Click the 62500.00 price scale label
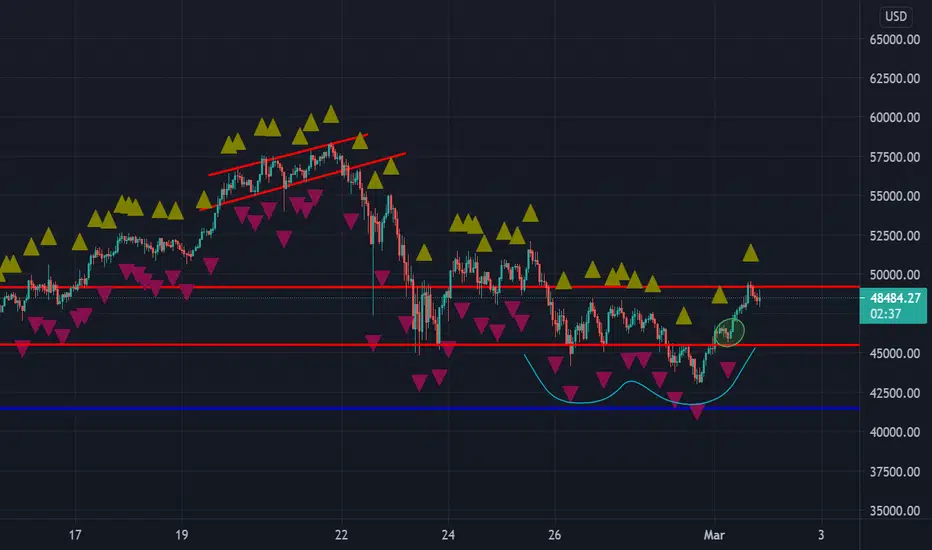Viewport: 932px width, 550px height. click(x=895, y=78)
